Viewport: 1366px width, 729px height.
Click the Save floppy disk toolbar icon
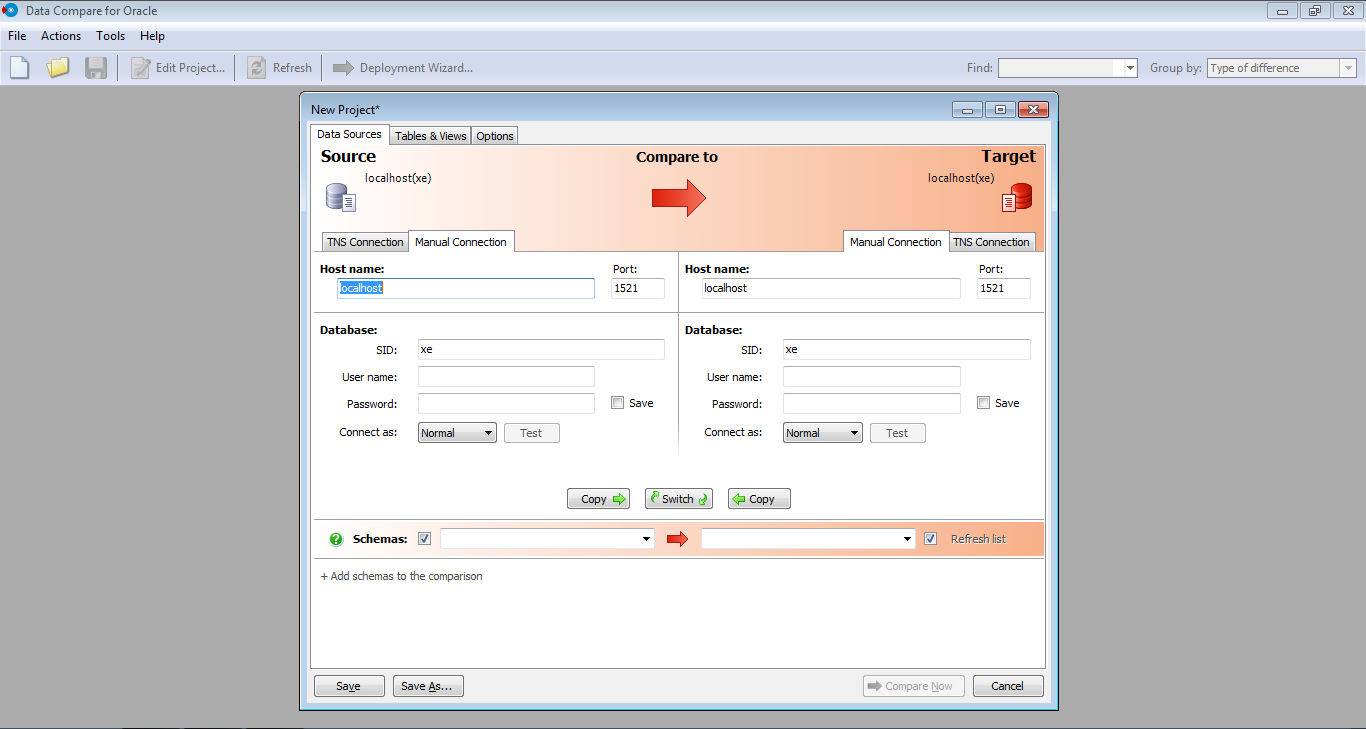tap(96, 68)
